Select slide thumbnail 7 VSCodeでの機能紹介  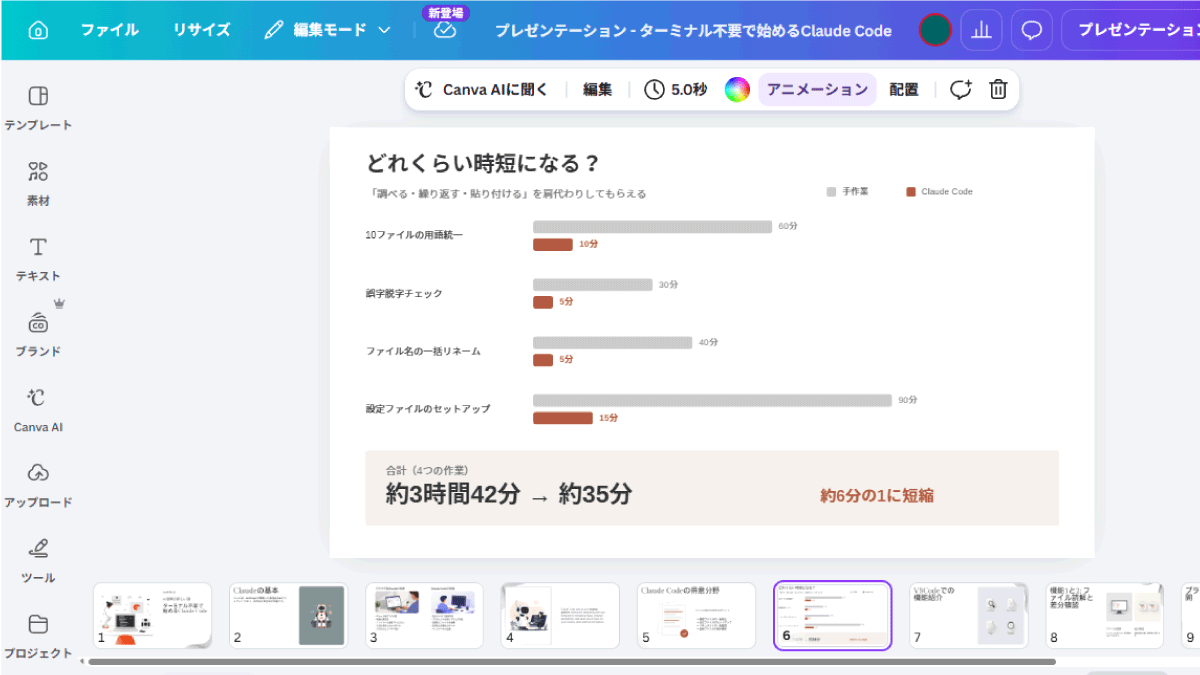pyautogui.click(x=968, y=616)
